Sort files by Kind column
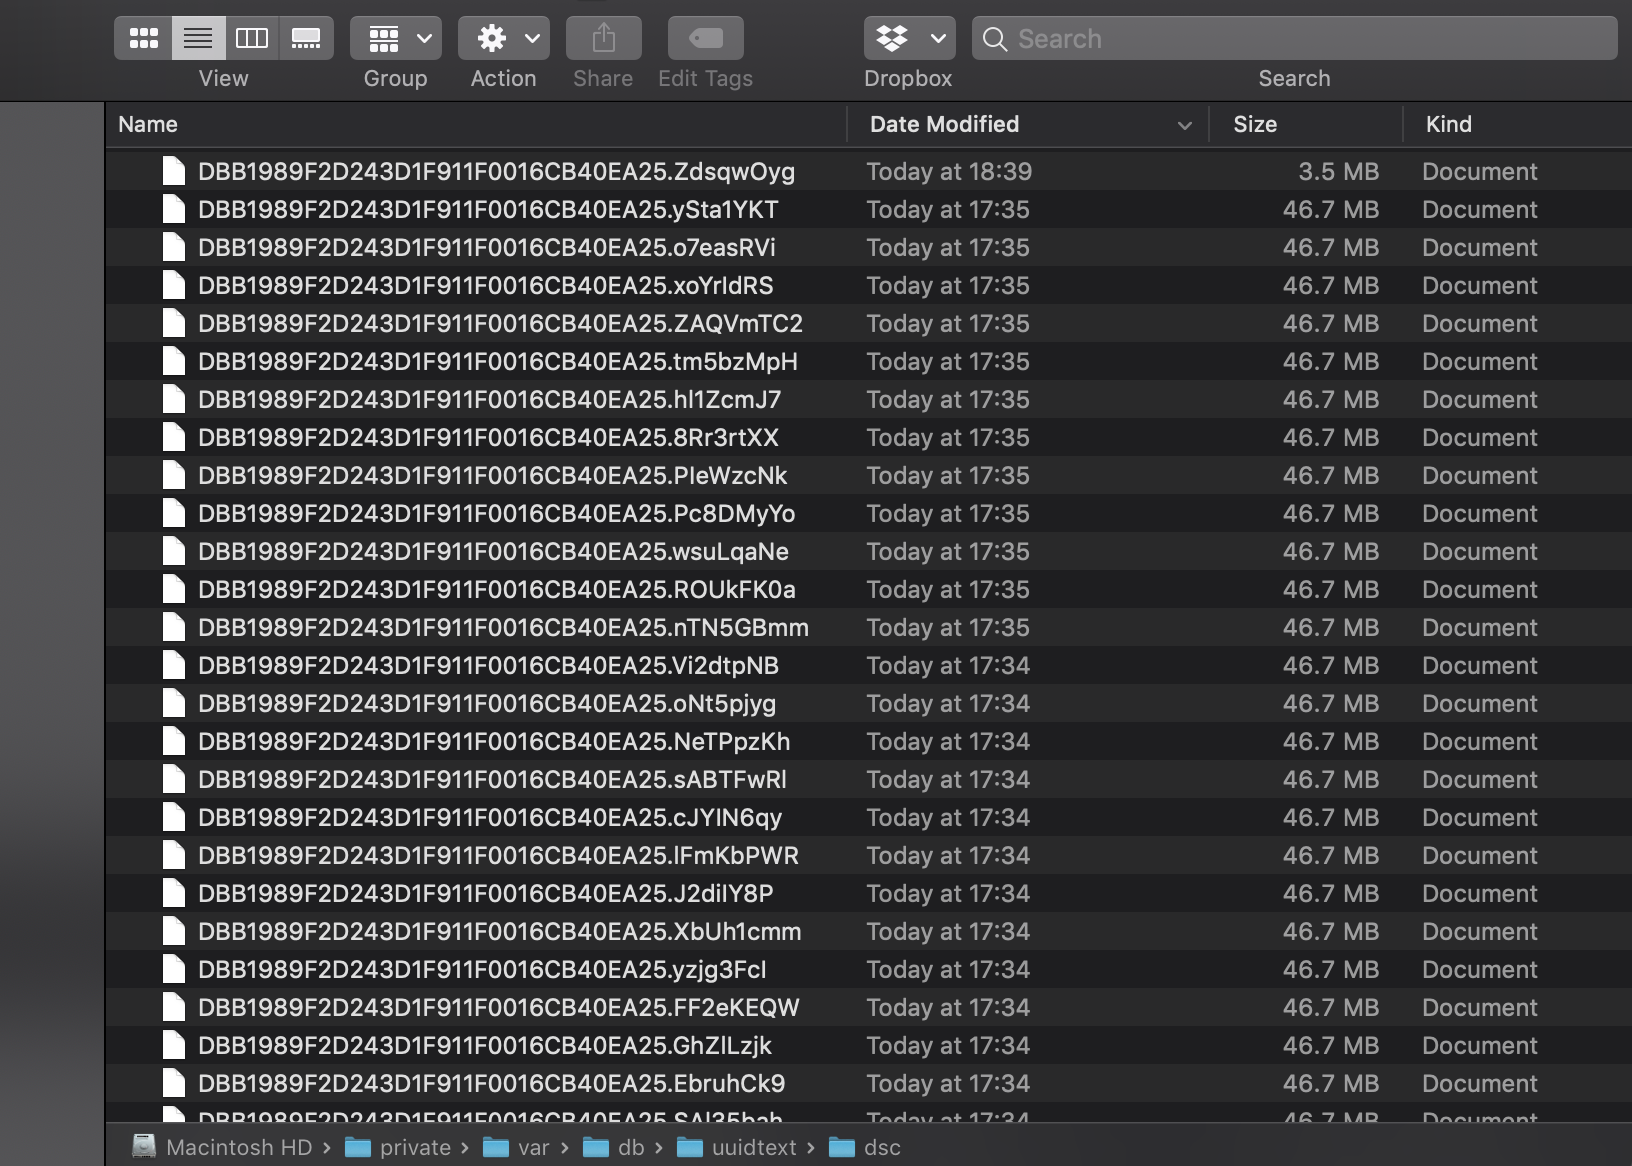Viewport: 1632px width, 1166px height. click(1448, 124)
